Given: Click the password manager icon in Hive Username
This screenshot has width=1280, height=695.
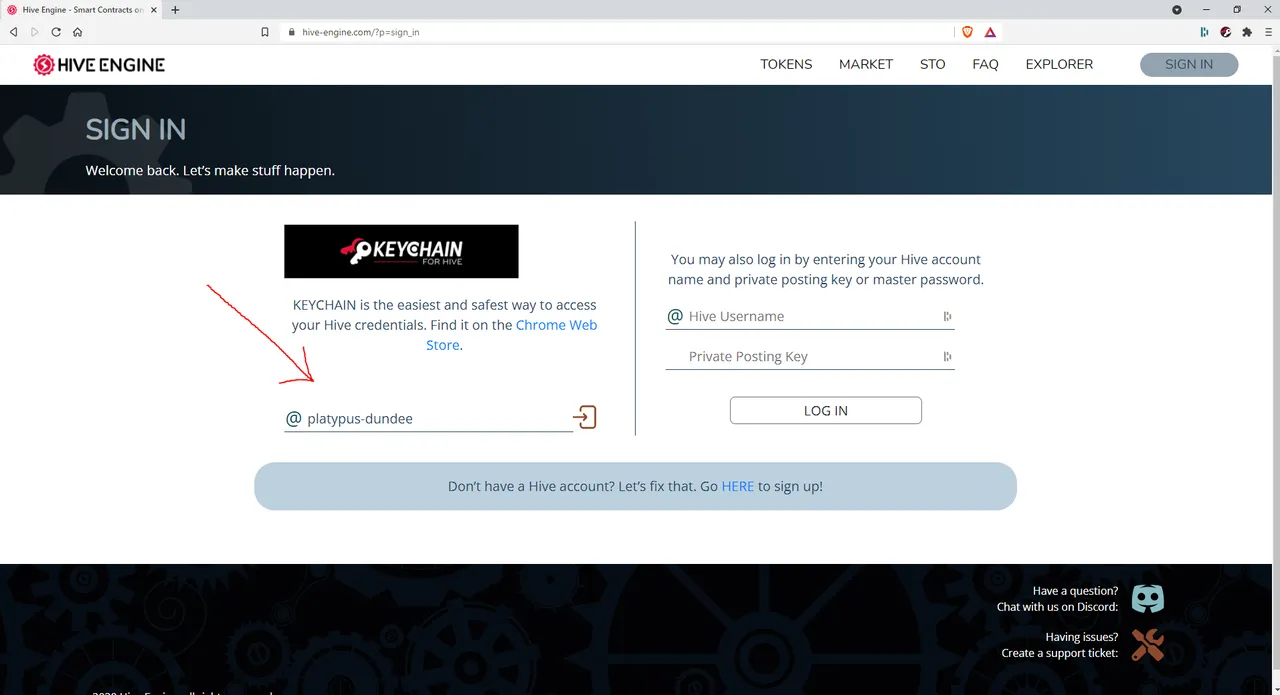Looking at the screenshot, I should 947,316.
